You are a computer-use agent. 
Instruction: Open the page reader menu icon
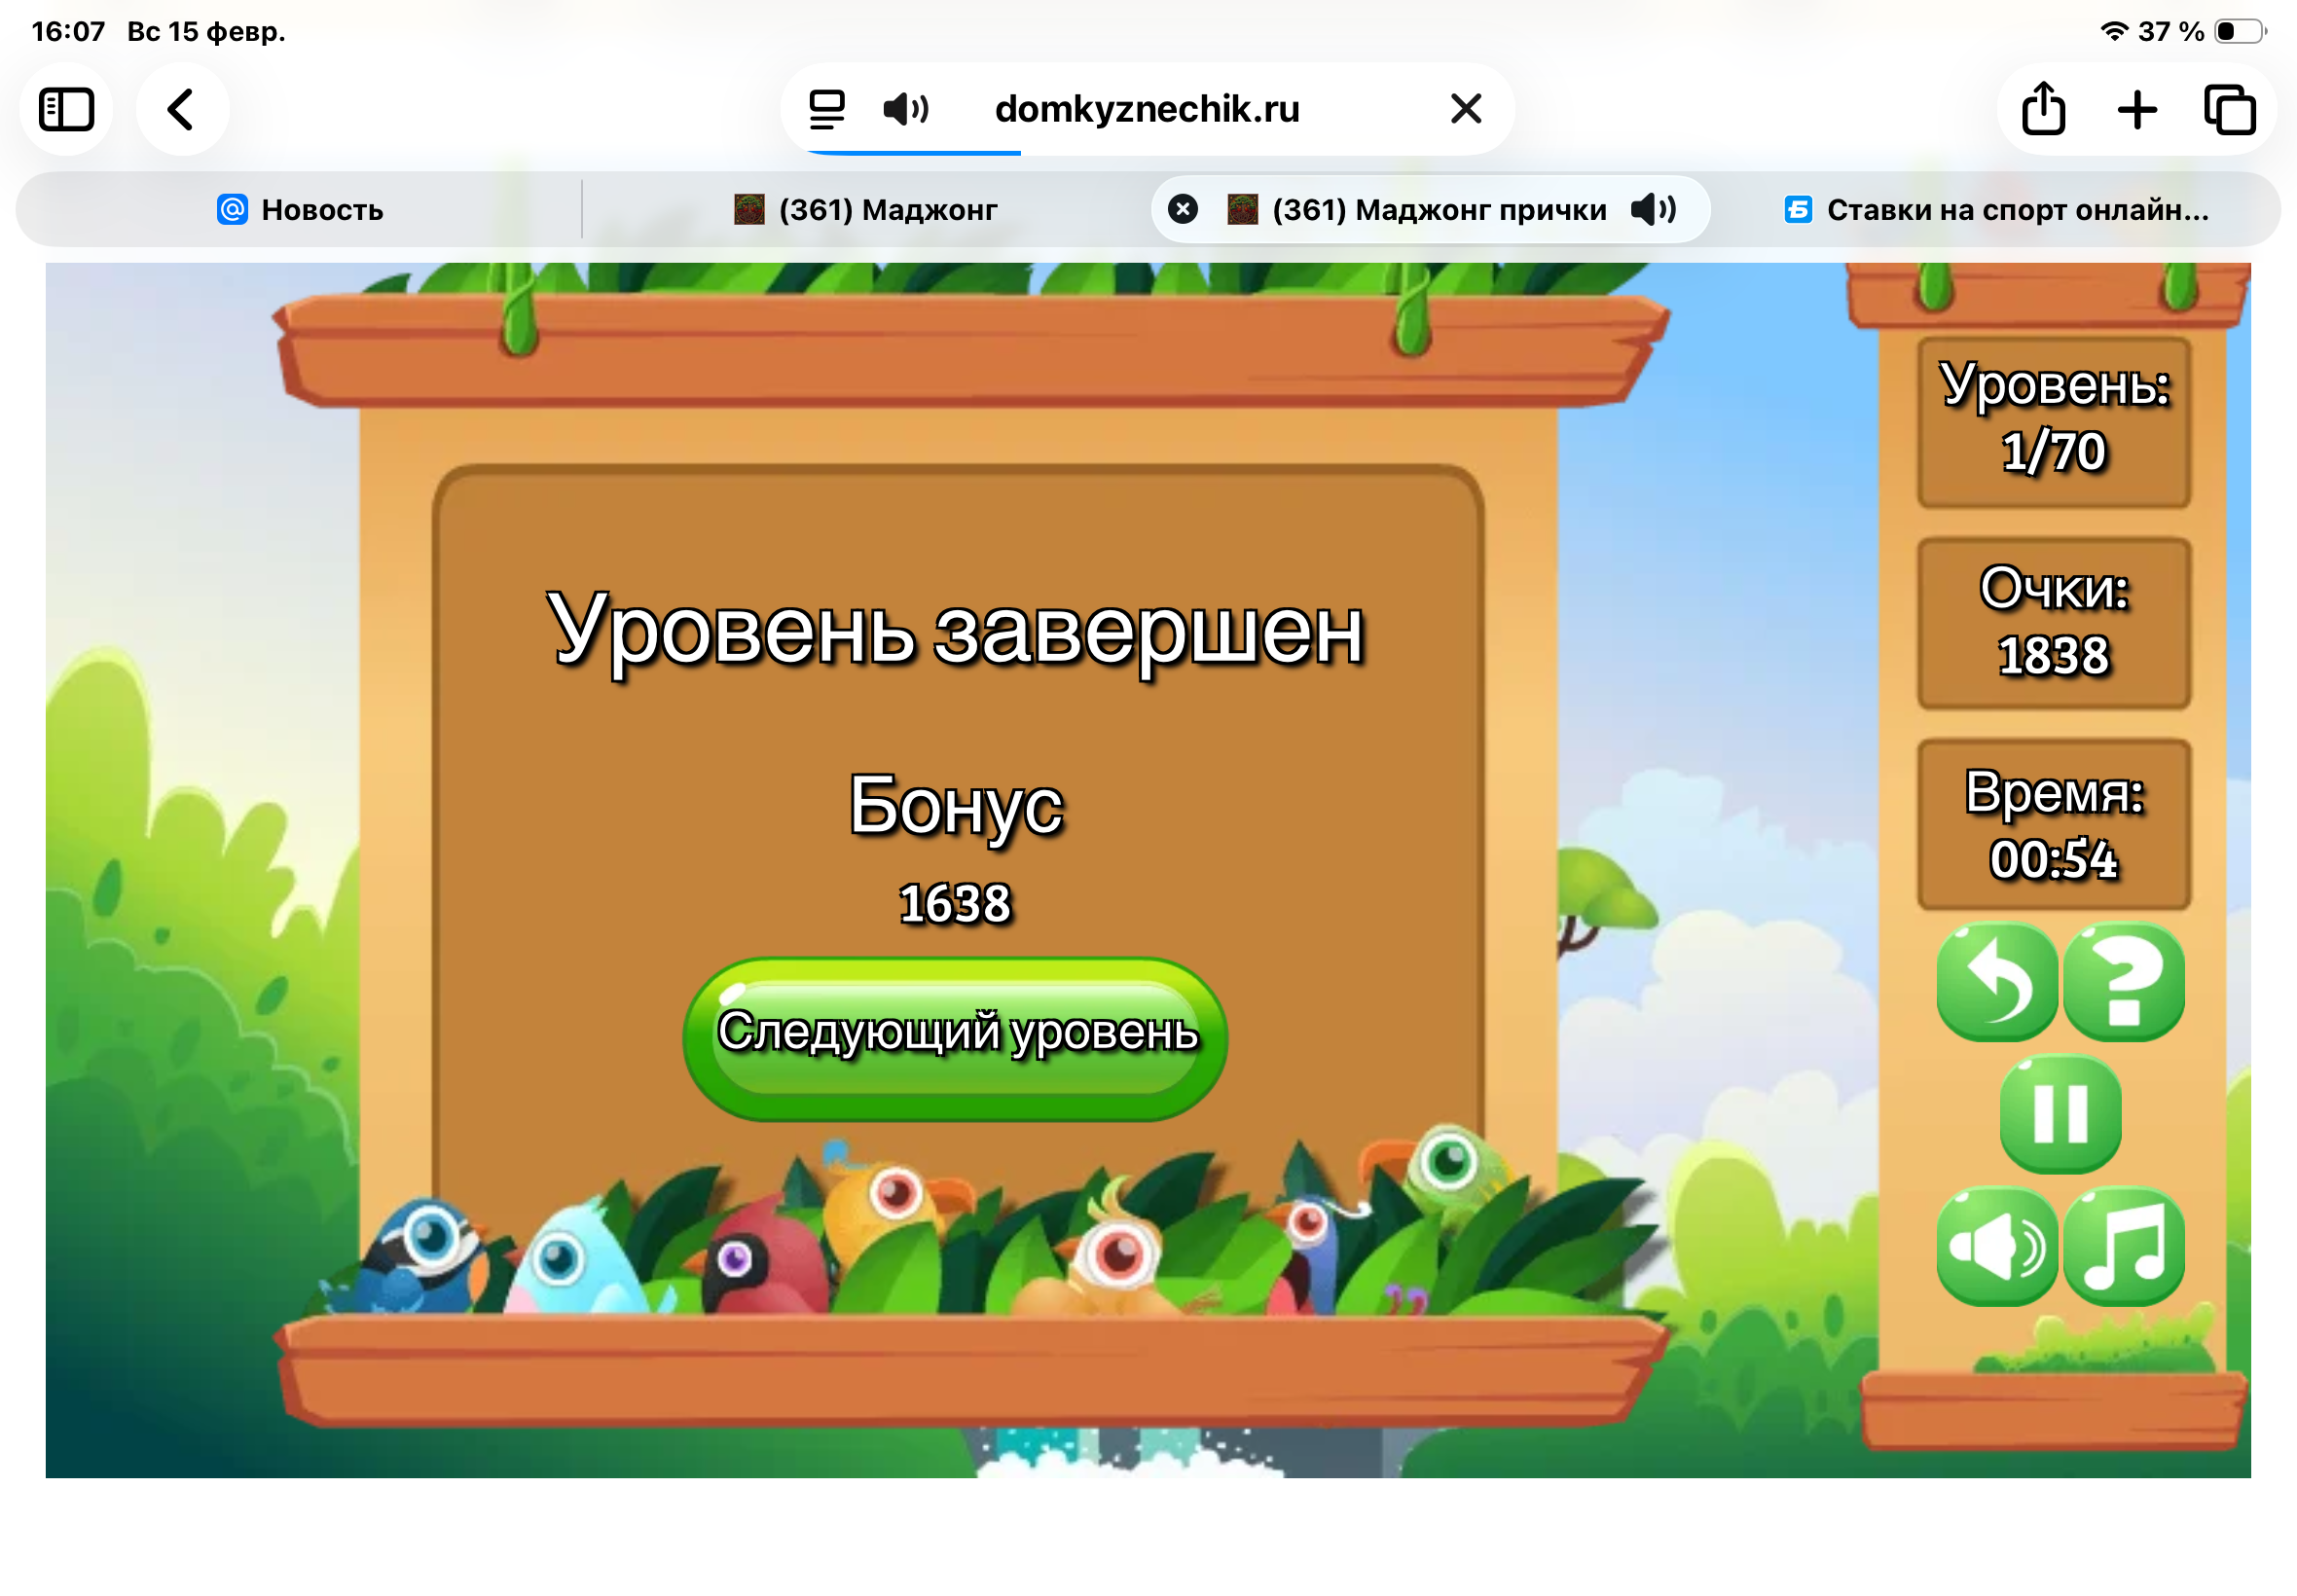(x=826, y=109)
